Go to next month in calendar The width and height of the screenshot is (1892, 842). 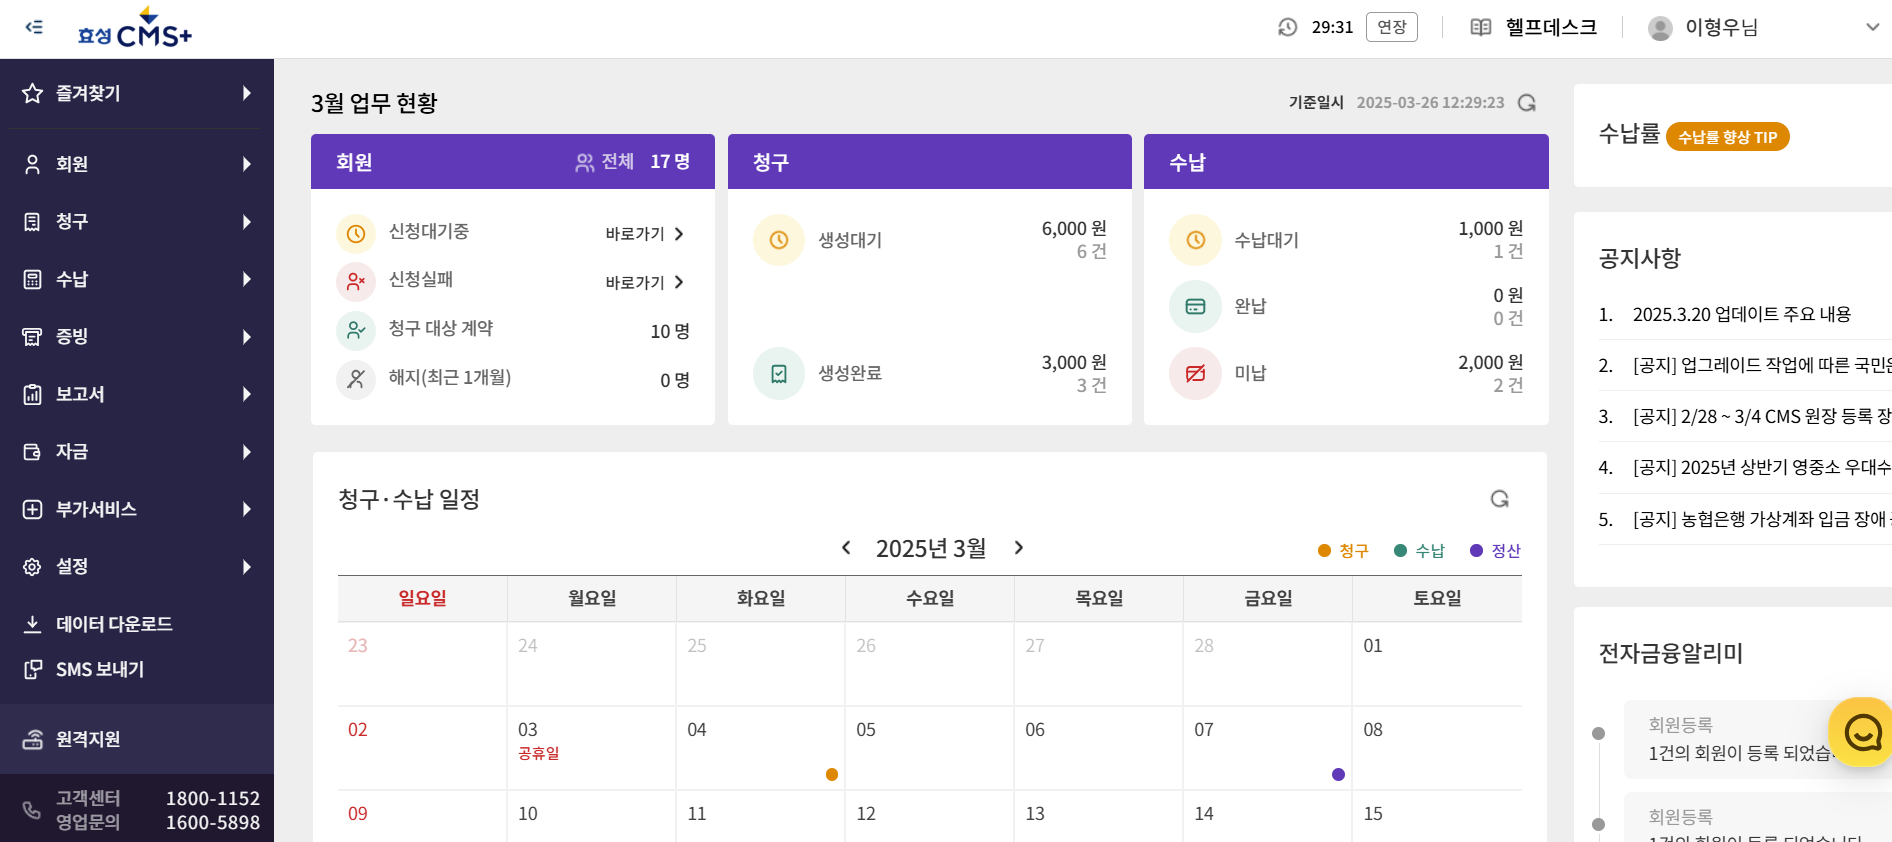tap(1019, 547)
